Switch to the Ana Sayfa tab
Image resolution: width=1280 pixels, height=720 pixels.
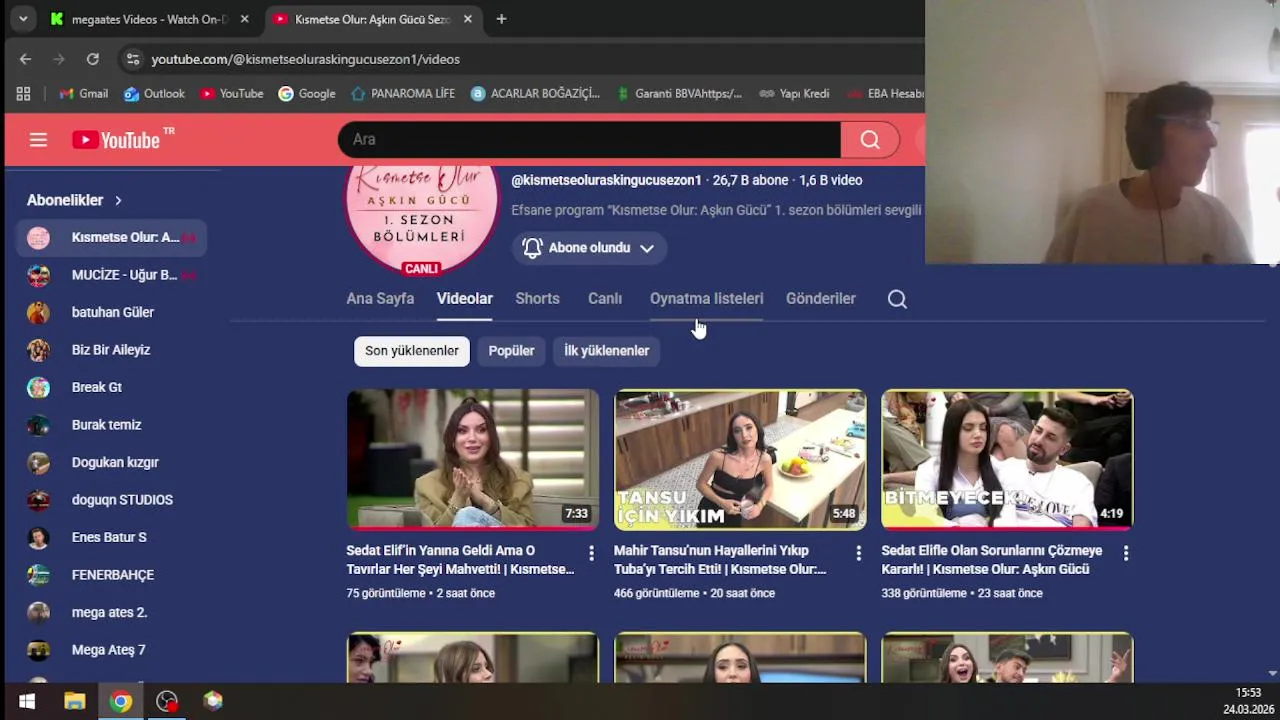[x=380, y=299]
